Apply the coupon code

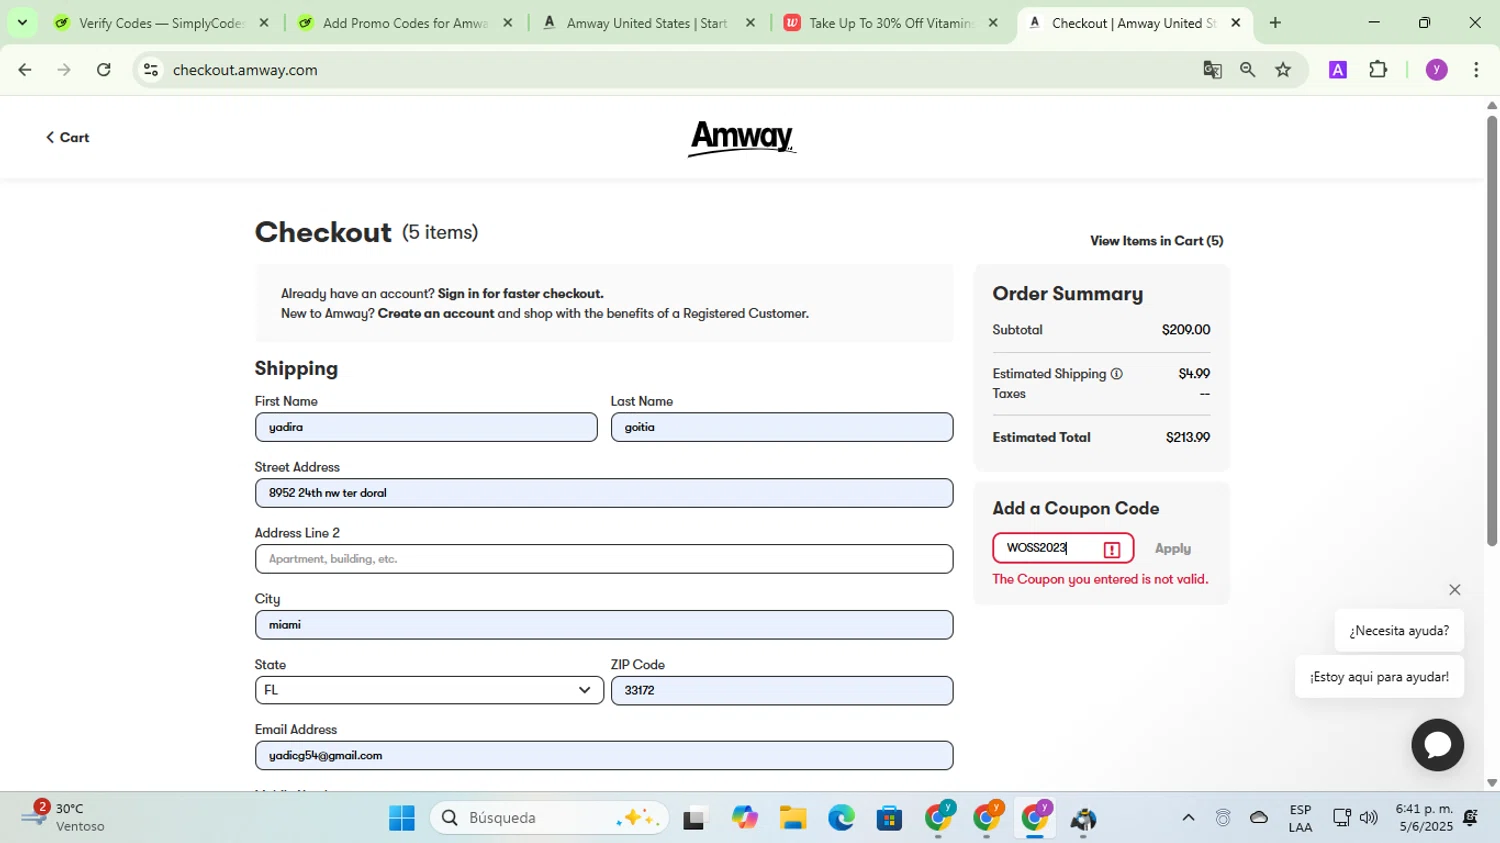click(1172, 549)
